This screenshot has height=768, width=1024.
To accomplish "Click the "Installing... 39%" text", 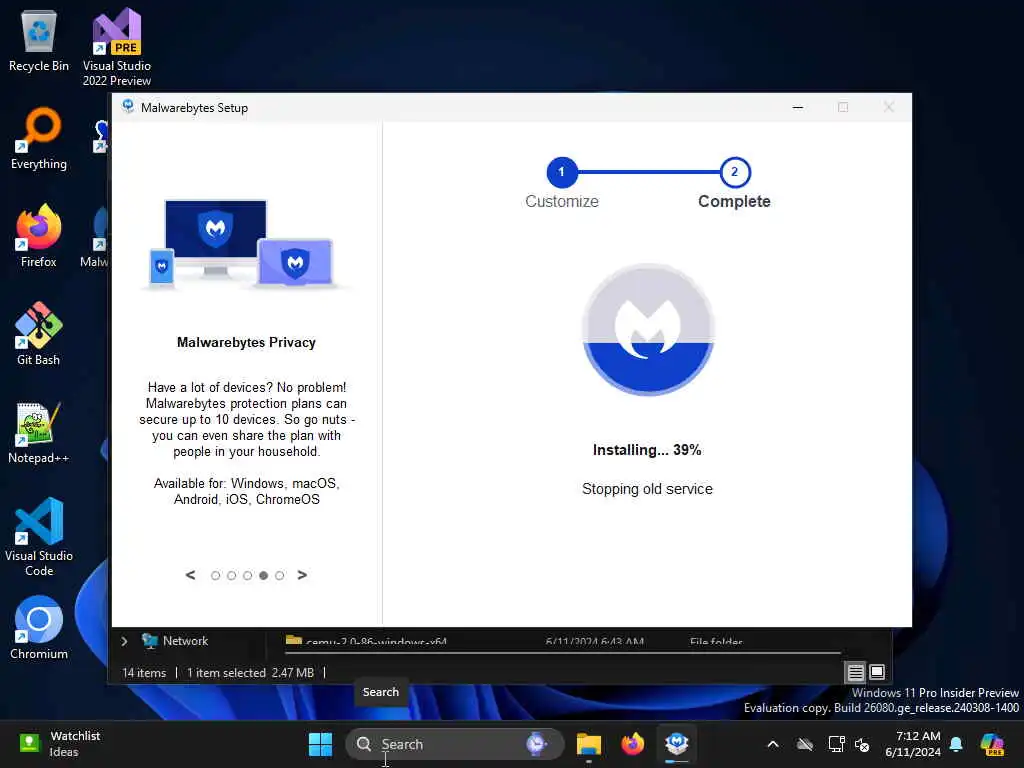I will [647, 450].
